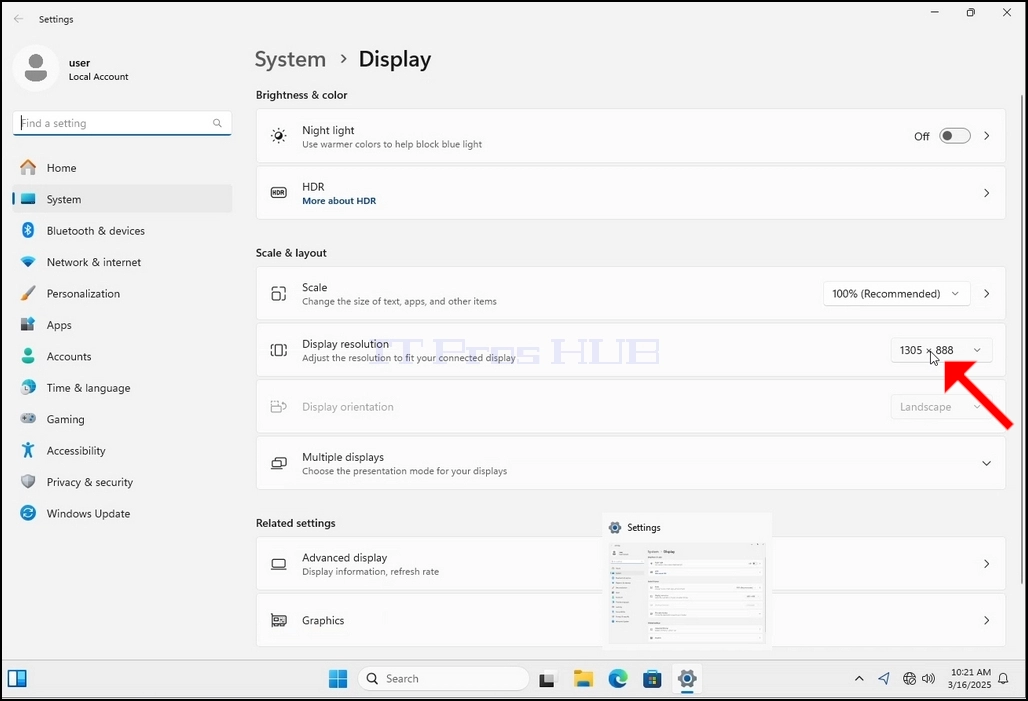Click the search magnifier in Find a setting
The height and width of the screenshot is (701, 1028).
217,123
